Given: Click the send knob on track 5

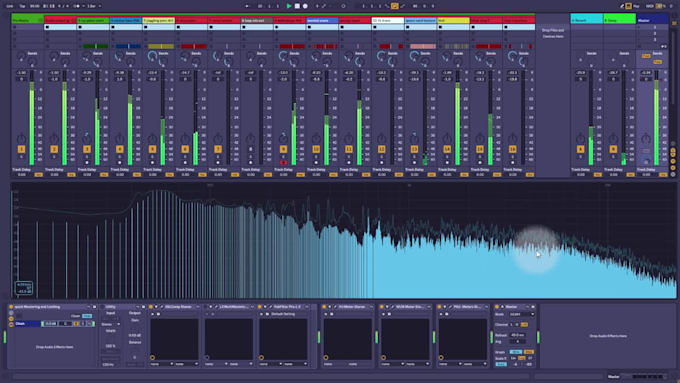Looking at the screenshot, I should tap(152, 56).
